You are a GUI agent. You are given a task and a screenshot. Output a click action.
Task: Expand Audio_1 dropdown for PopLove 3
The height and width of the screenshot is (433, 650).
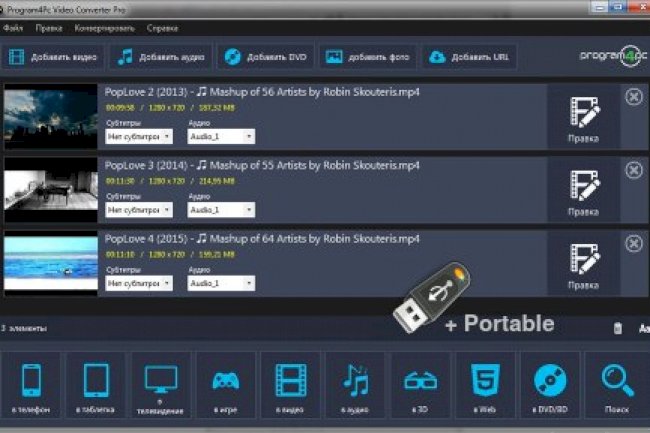[221, 210]
